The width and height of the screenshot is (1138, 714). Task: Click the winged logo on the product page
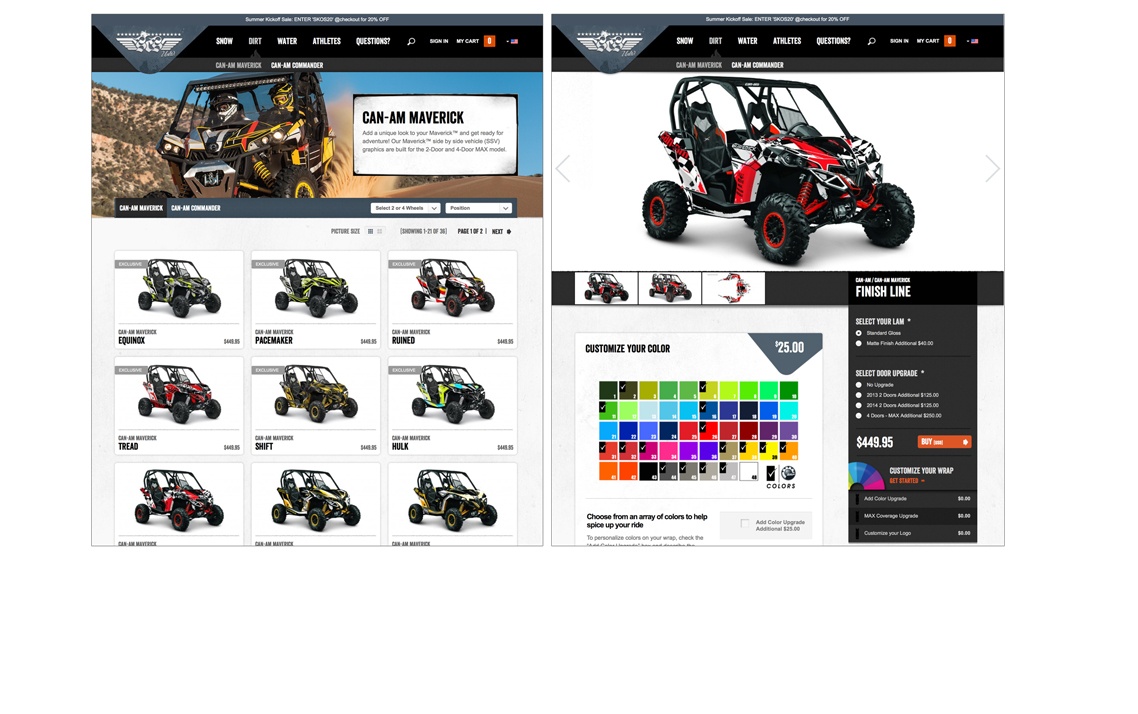[x=610, y=44]
